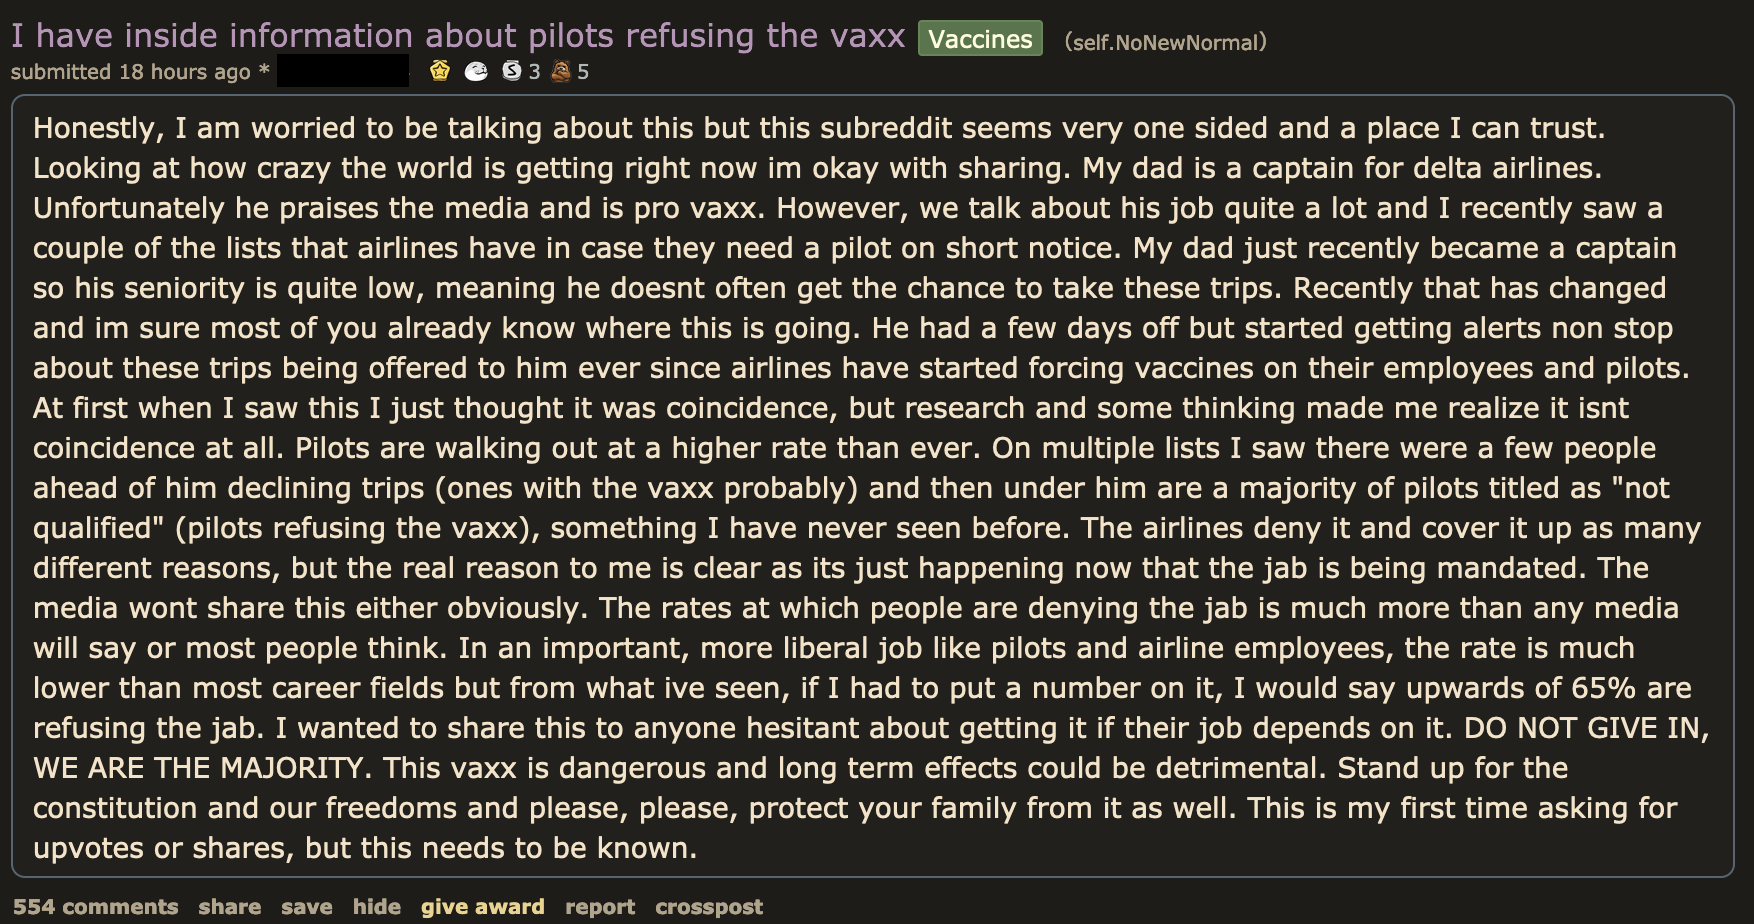Crosspost this submission
Screen dimensions: 1754x924
click(708, 907)
